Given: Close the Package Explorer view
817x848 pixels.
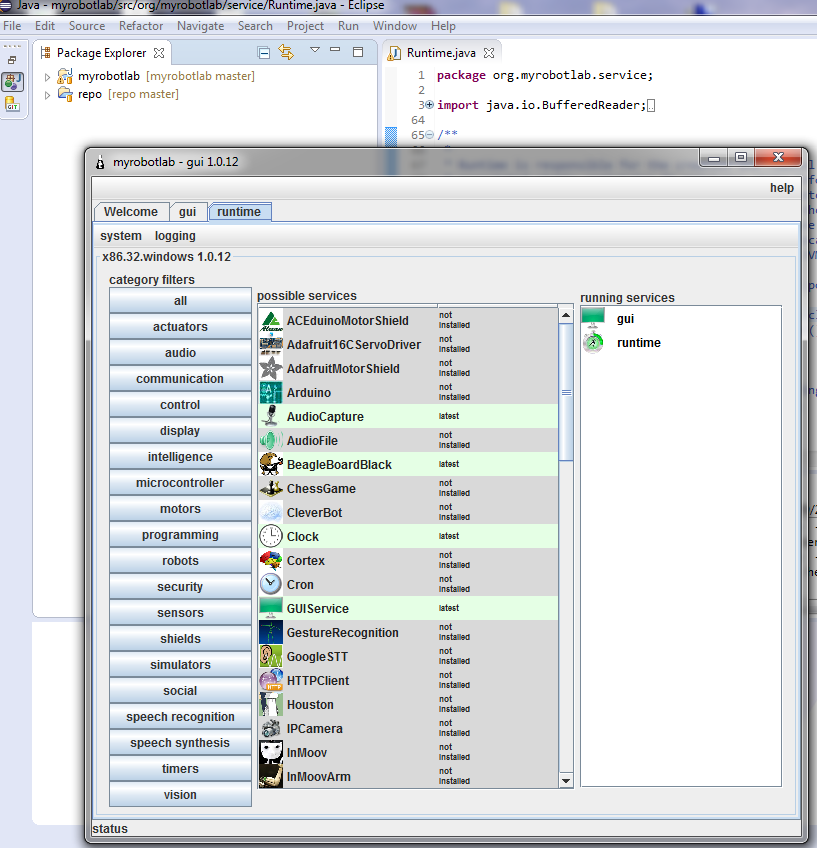Looking at the screenshot, I should click(159, 53).
